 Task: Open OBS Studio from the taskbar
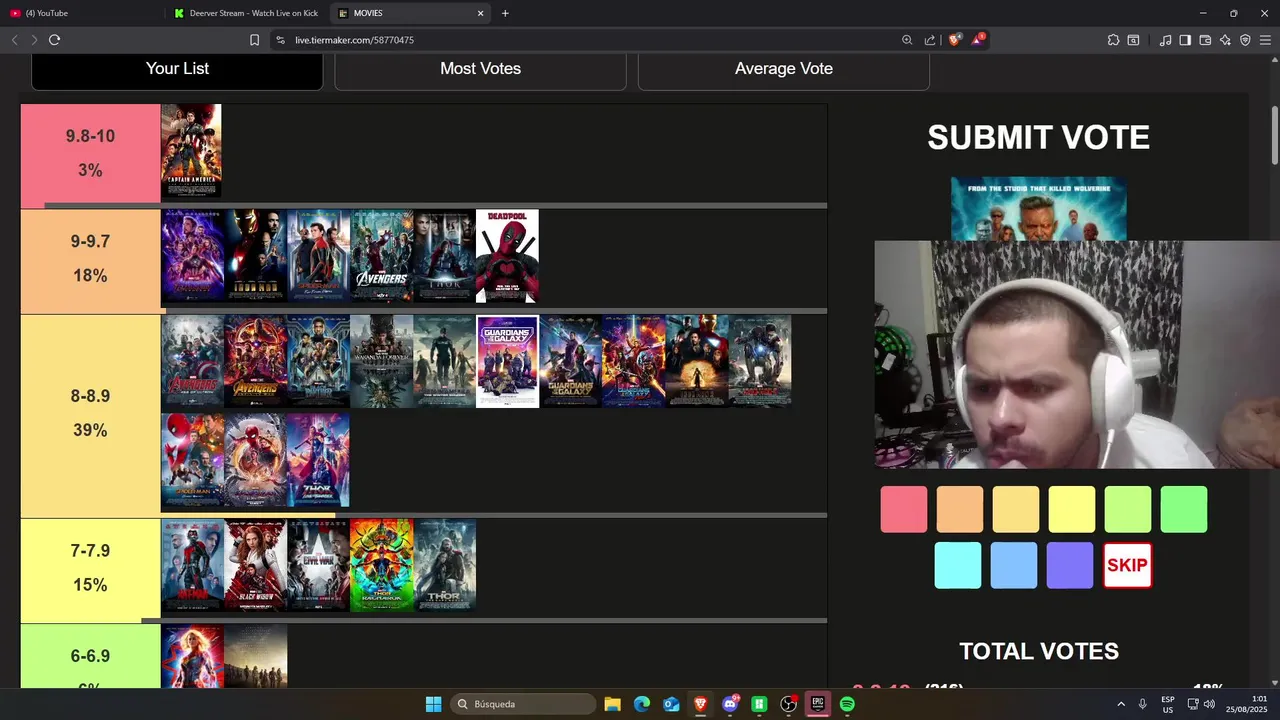[x=788, y=704]
